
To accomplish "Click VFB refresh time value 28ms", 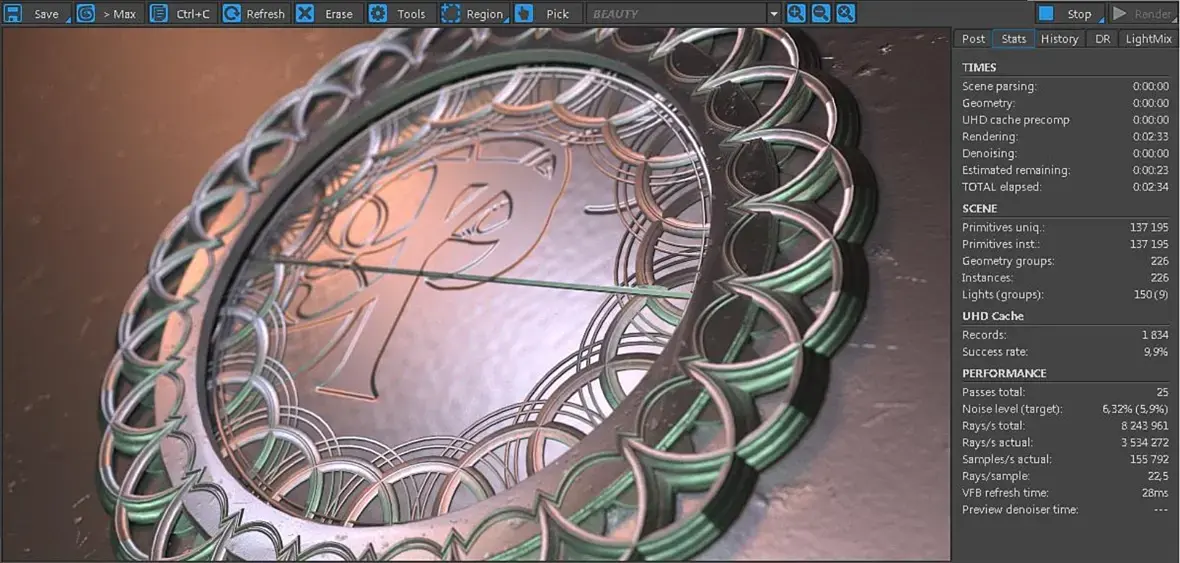I will [x=1155, y=493].
